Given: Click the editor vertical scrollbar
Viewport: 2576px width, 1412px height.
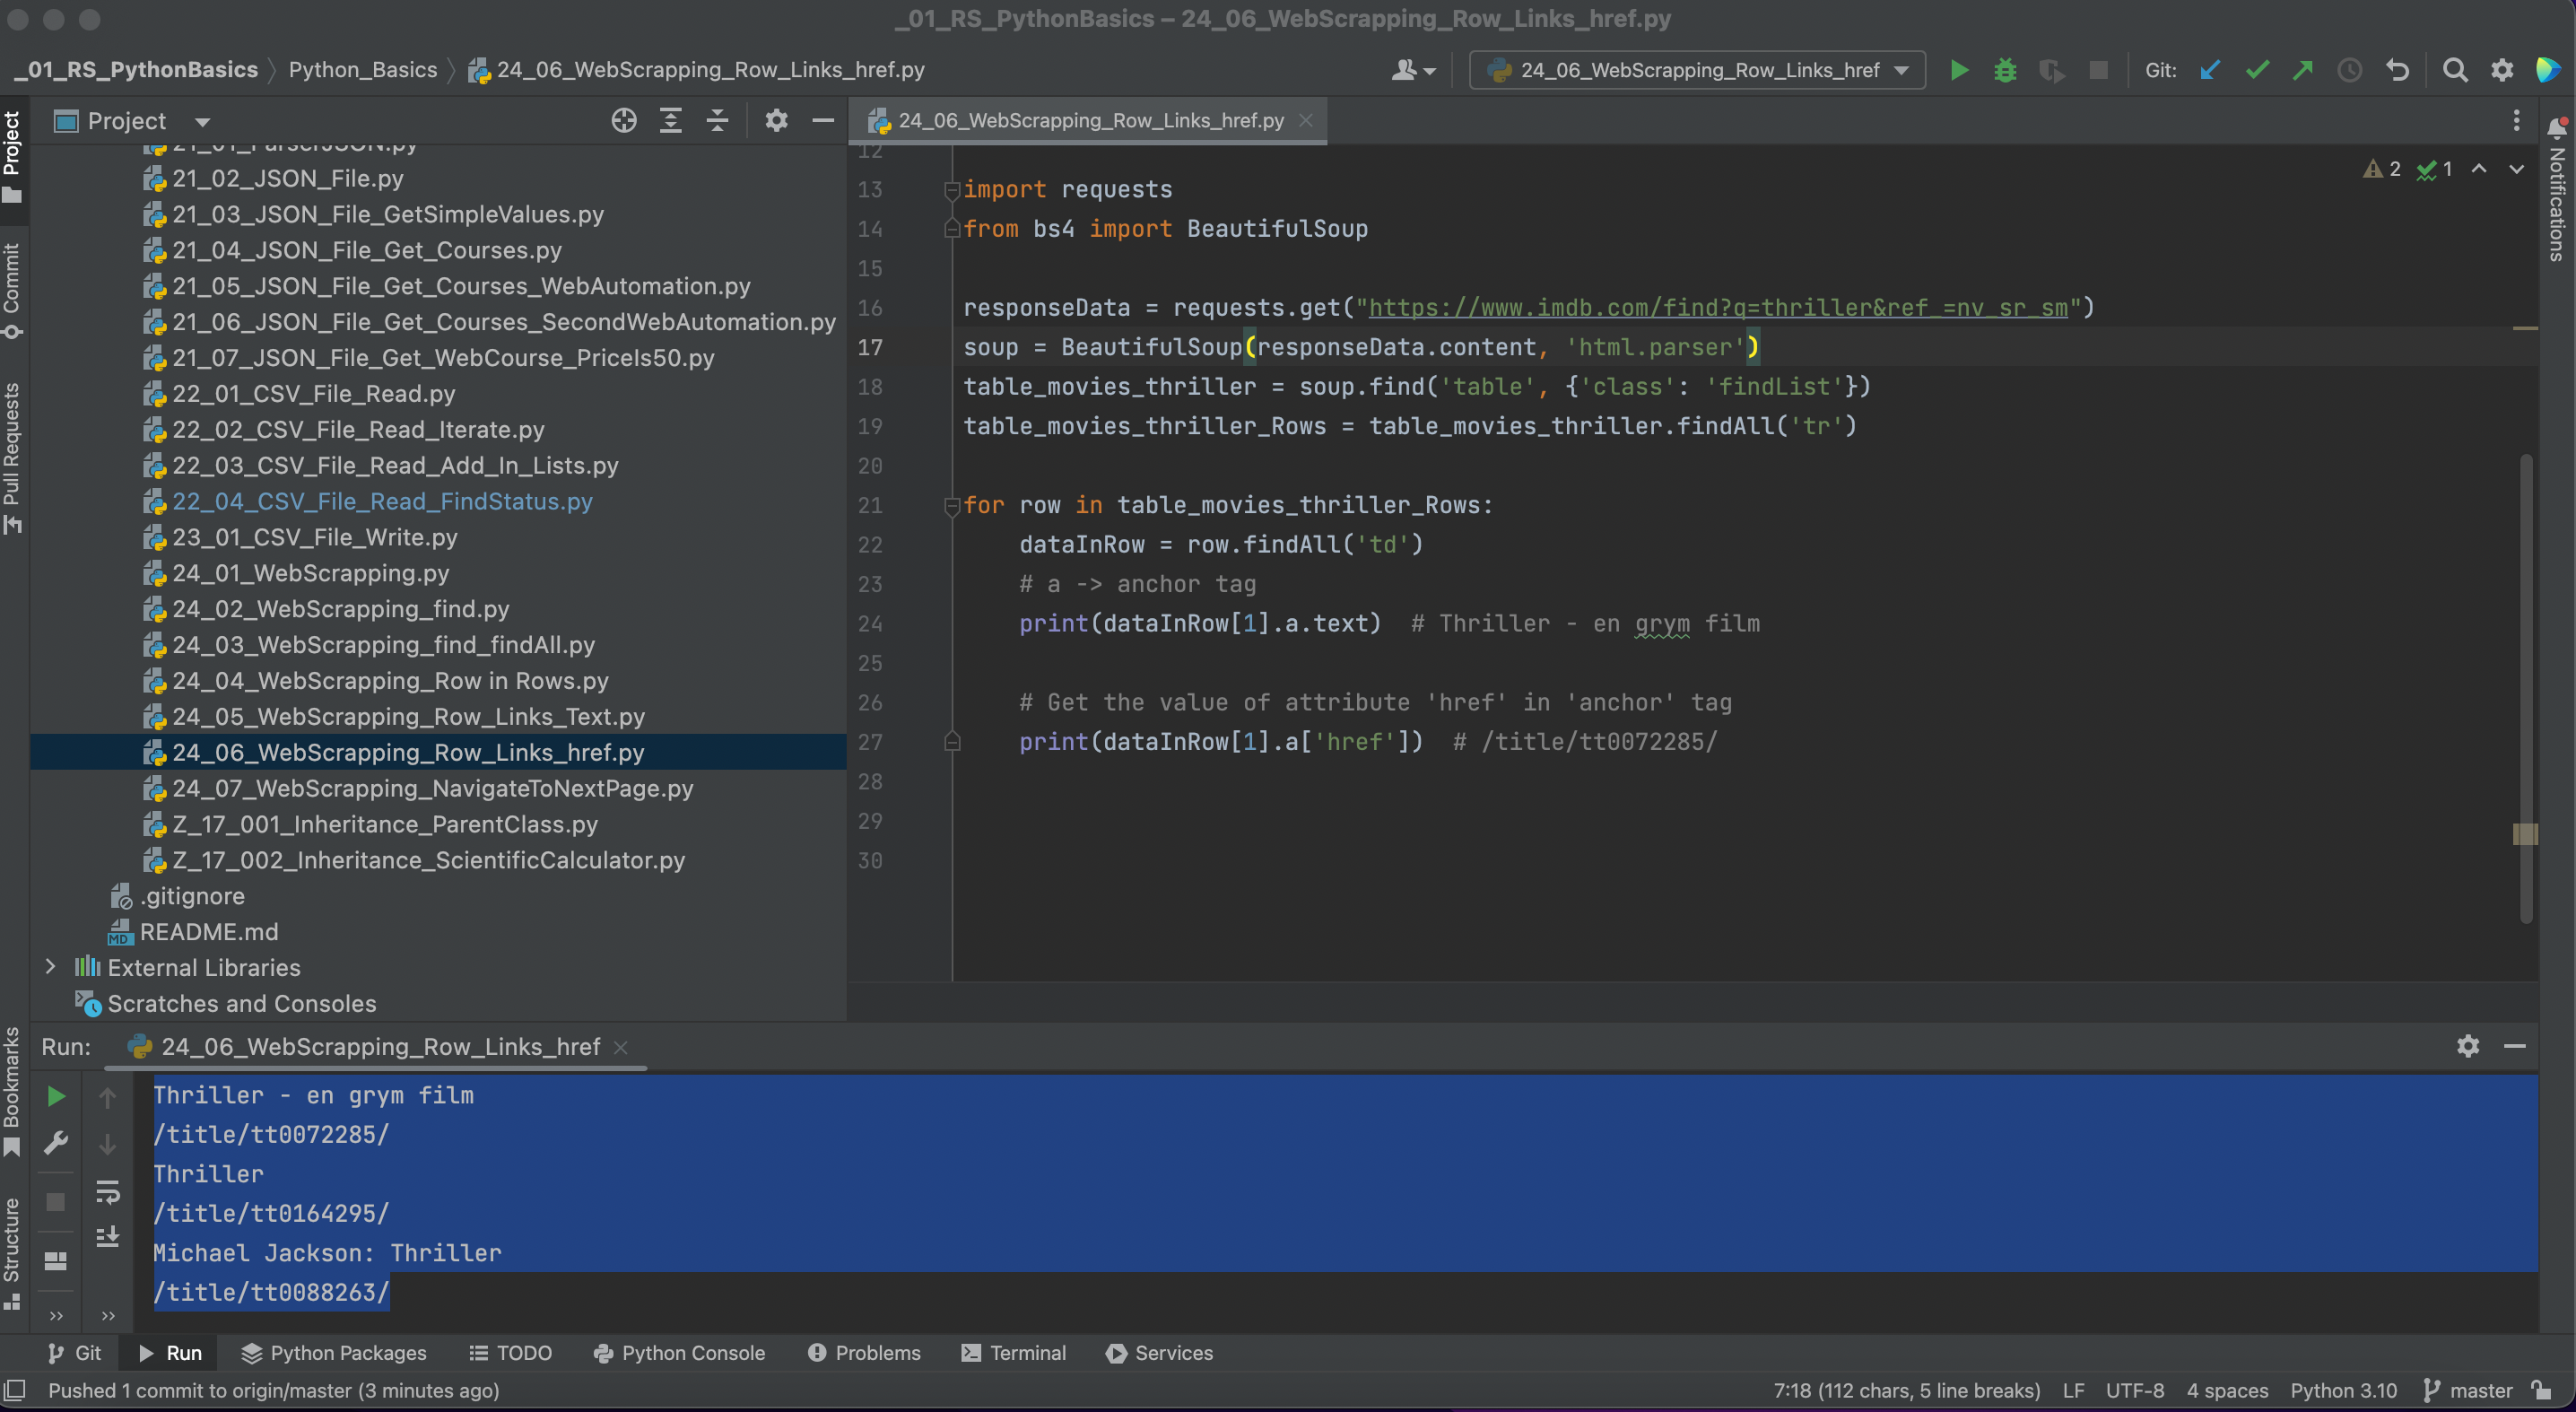Looking at the screenshot, I should pos(2526,688).
